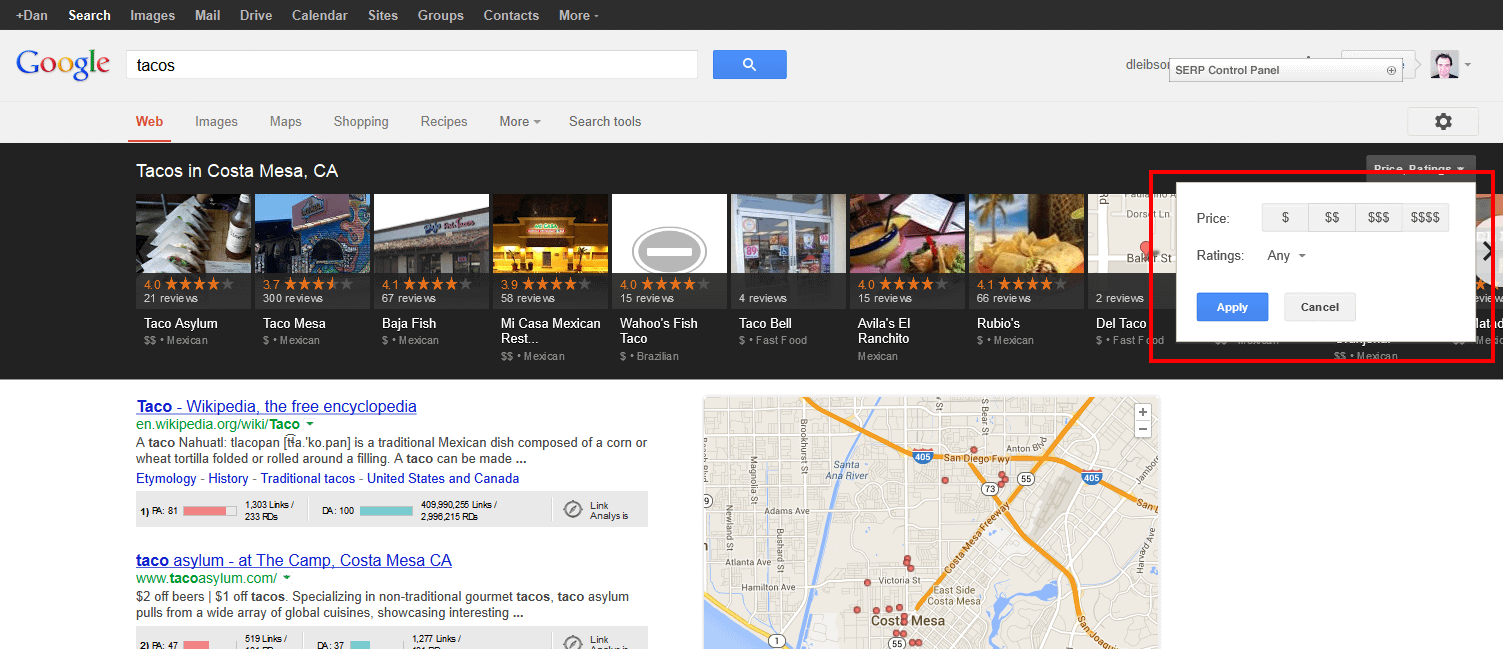The height and width of the screenshot is (649, 1503).
Task: Select the $$$$ price filter
Action: click(1425, 217)
